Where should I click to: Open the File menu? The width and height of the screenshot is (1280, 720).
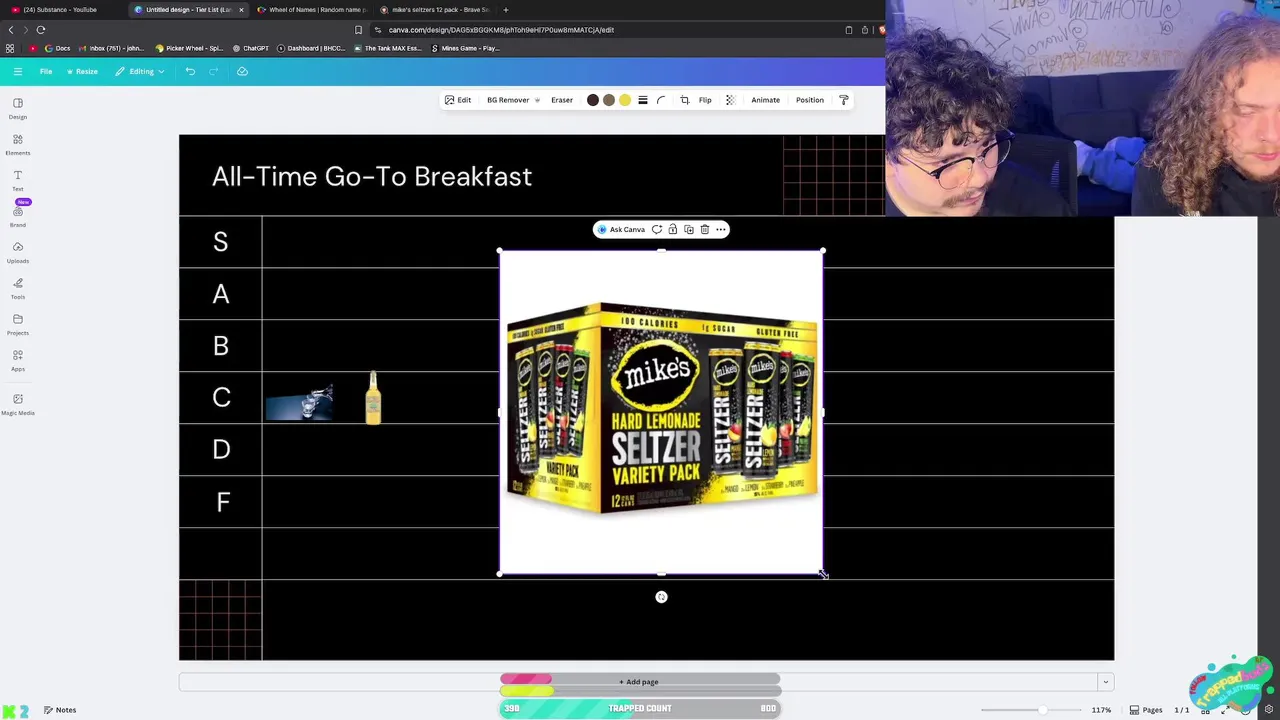tap(46, 71)
